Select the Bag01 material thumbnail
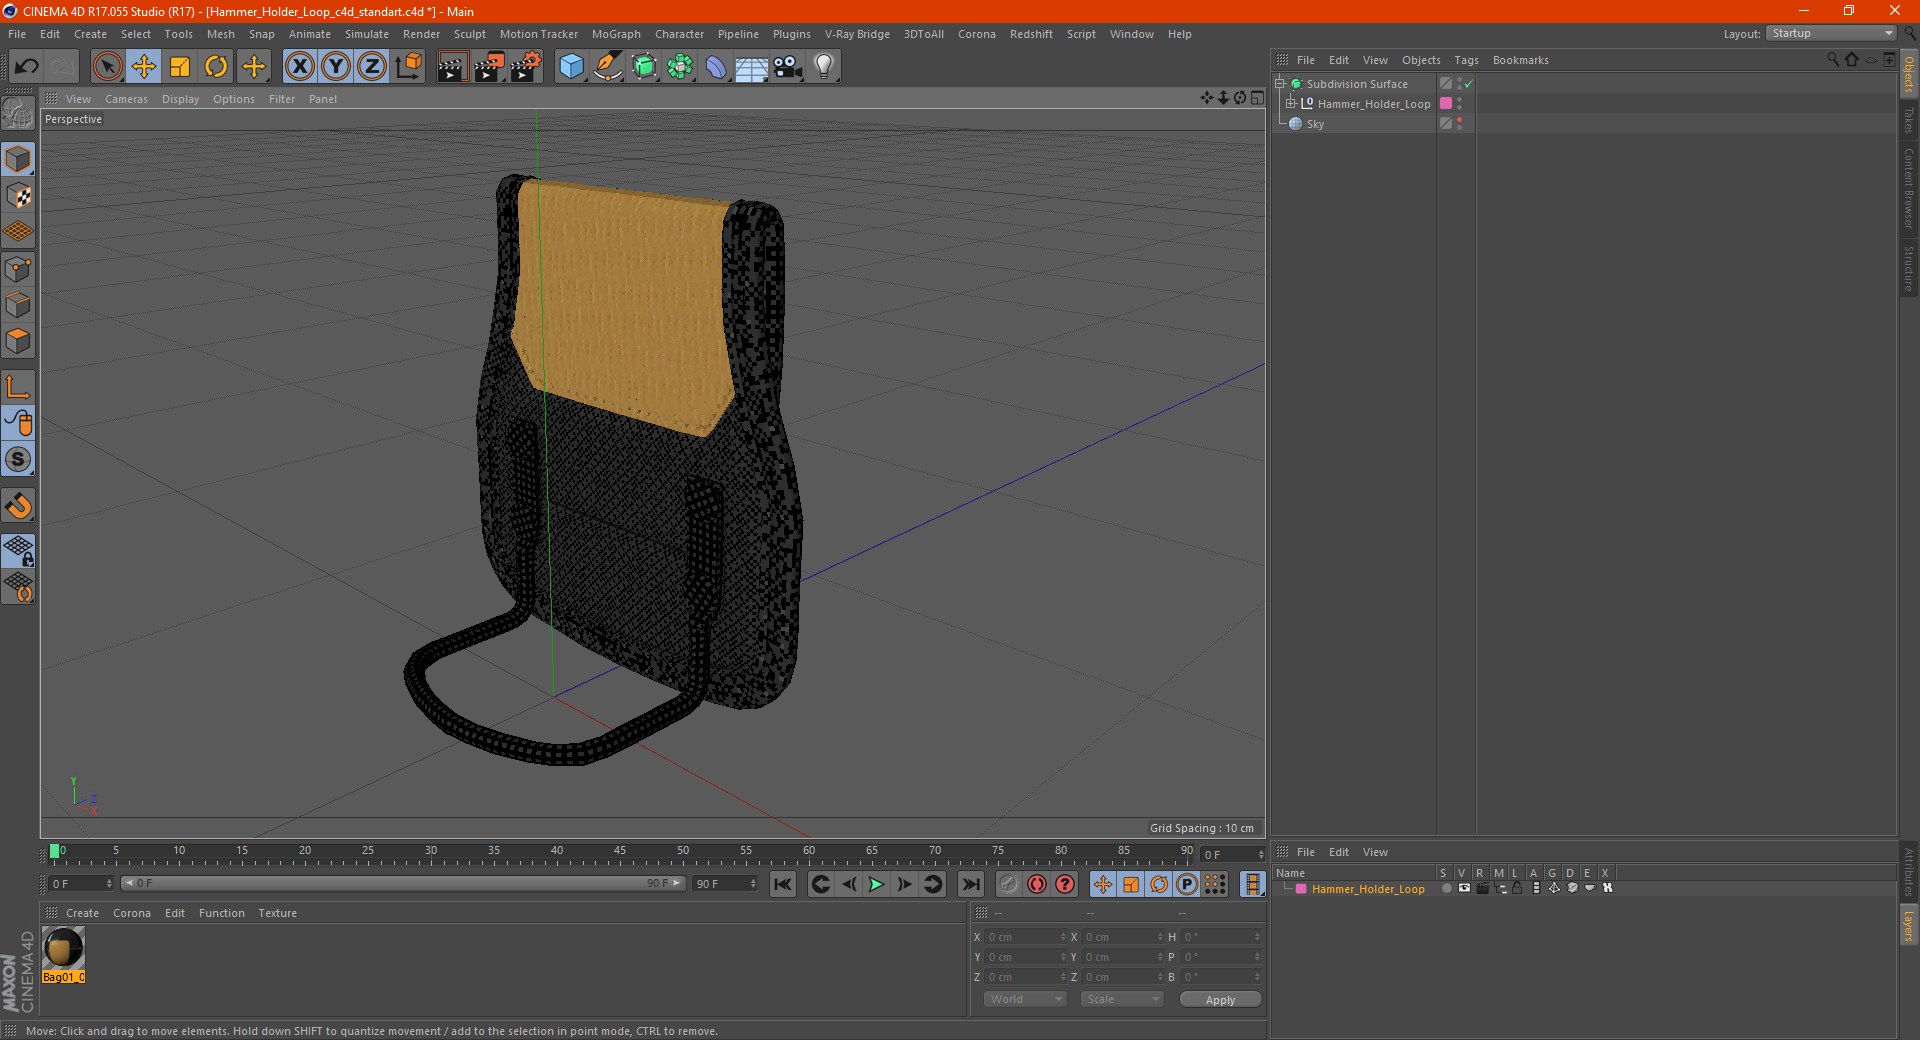1920x1040 pixels. pos(63,948)
